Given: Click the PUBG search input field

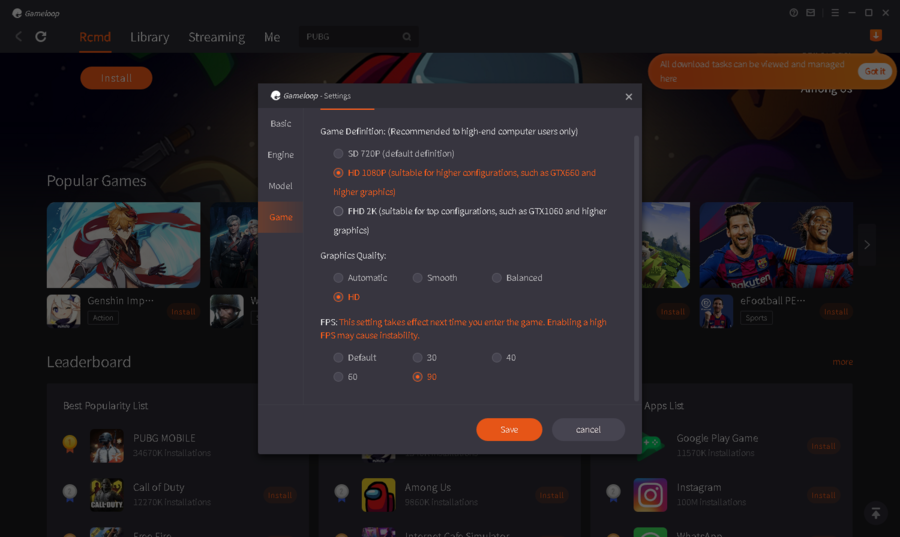Looking at the screenshot, I should [352, 37].
